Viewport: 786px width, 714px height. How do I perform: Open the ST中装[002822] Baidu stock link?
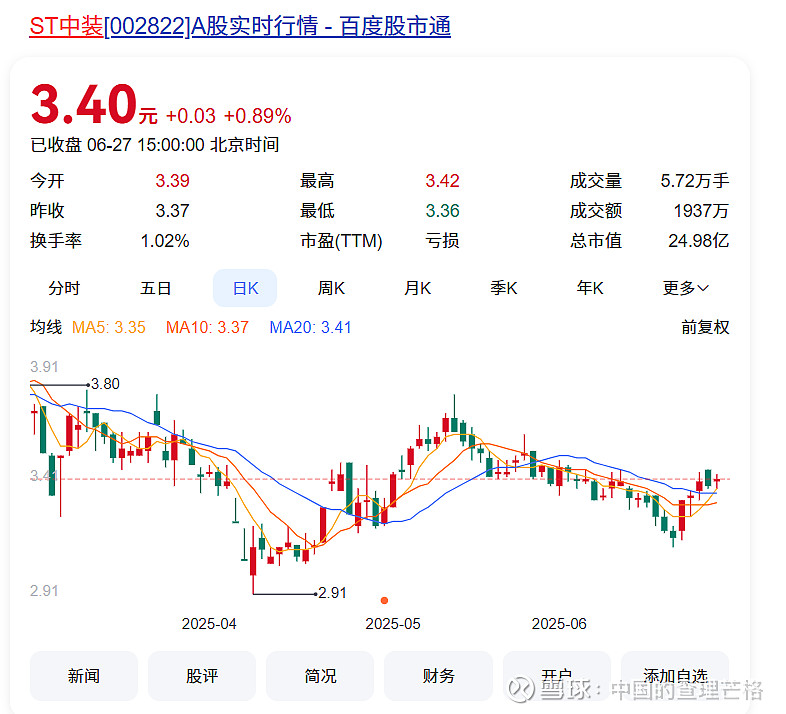240,26
